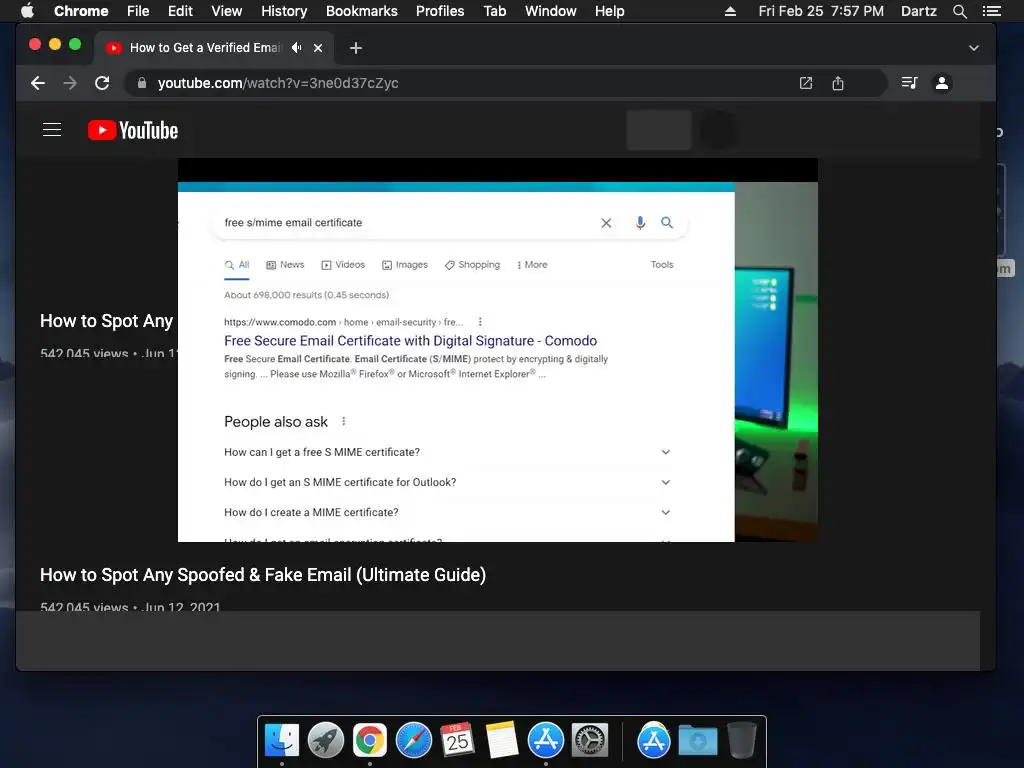This screenshot has height=768, width=1024.
Task: Select the Shopping search tab
Action: tap(472, 264)
